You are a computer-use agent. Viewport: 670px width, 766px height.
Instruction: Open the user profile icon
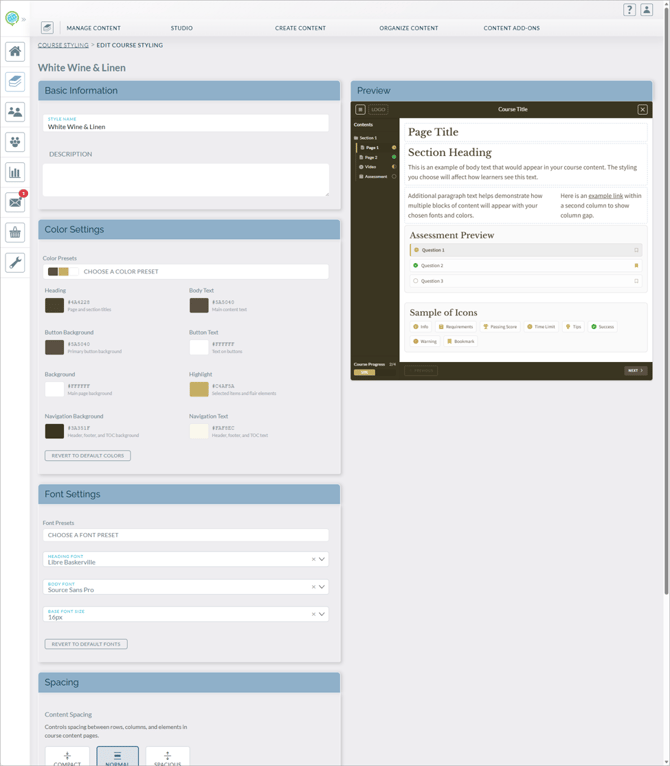pyautogui.click(x=647, y=10)
